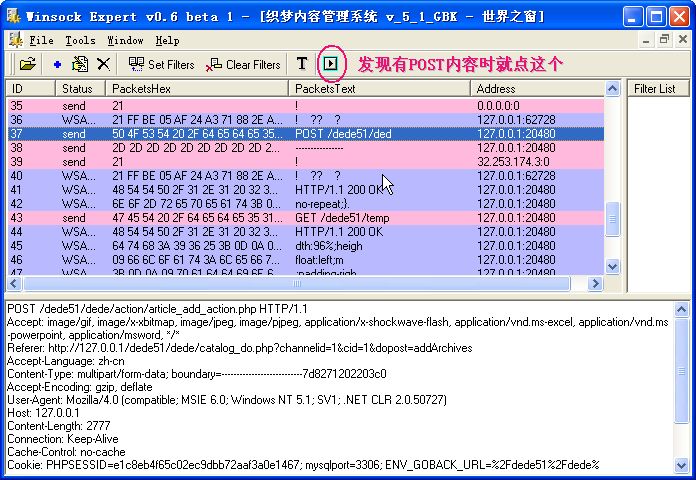Open the Help menu
This screenshot has width=696, height=480.
pos(167,40)
